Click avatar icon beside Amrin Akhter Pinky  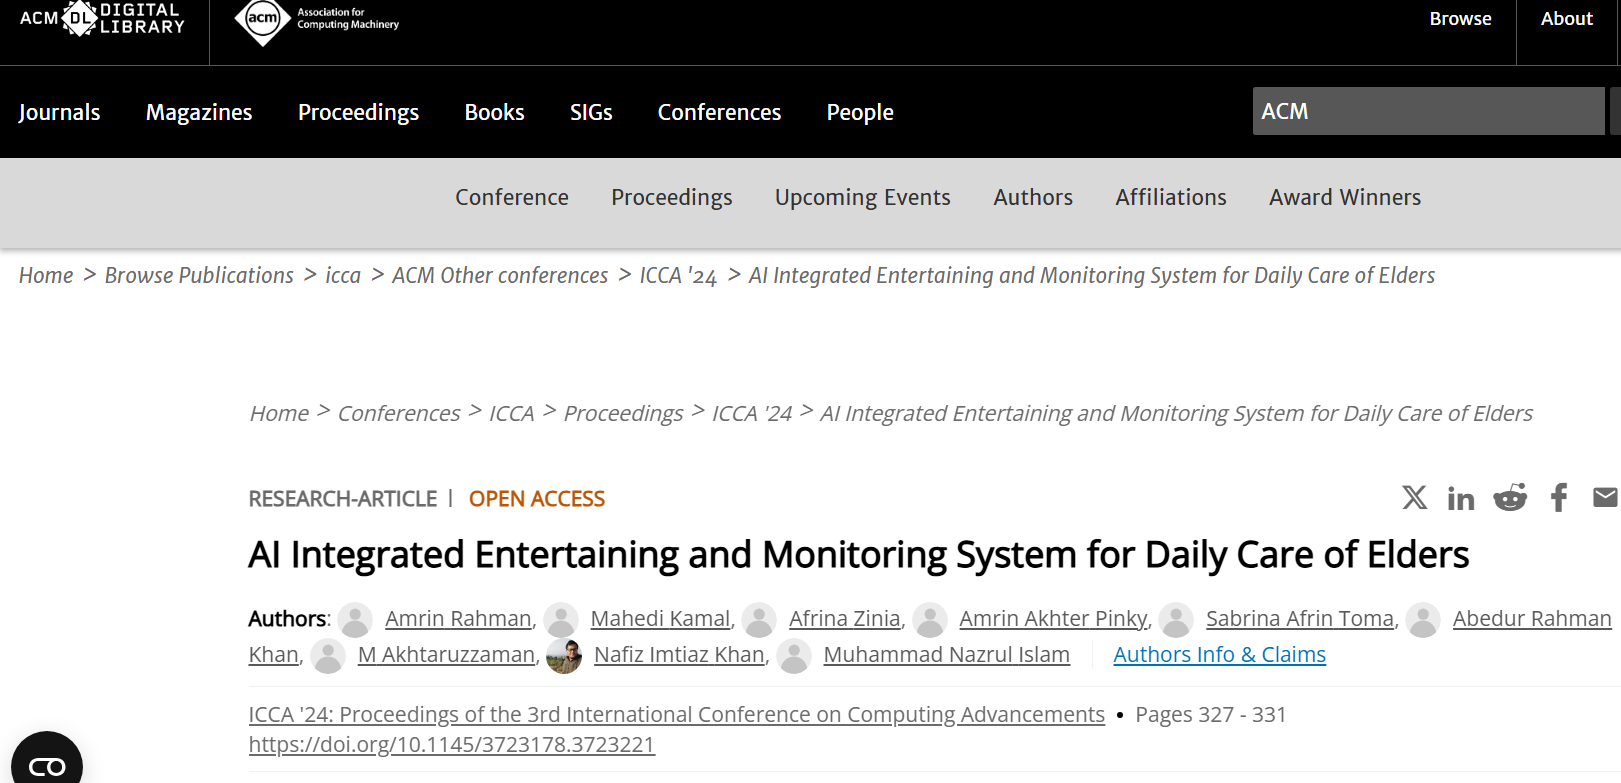[930, 620]
